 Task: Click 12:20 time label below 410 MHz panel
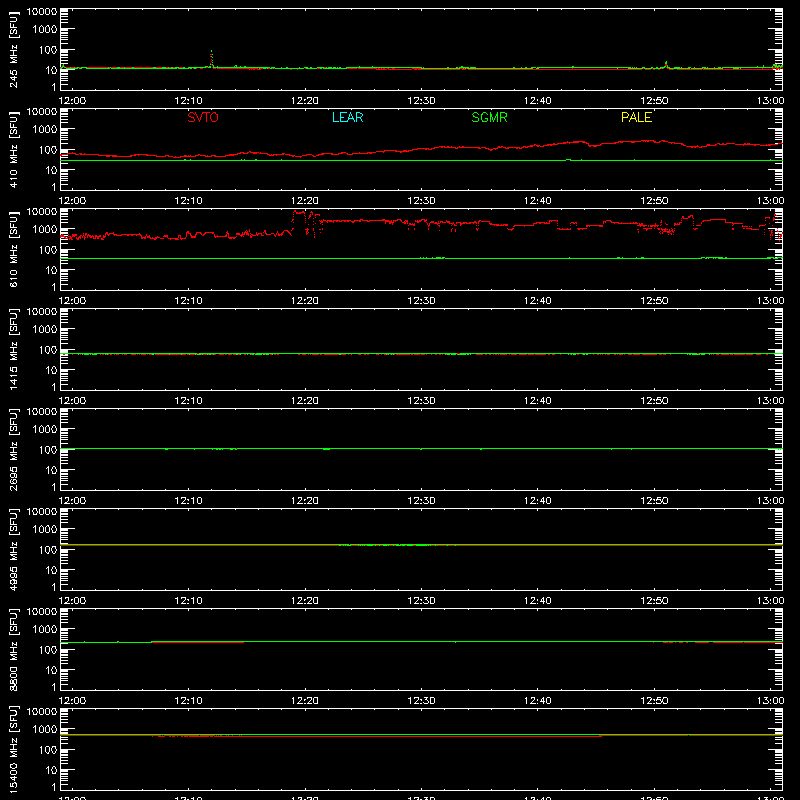pos(305,201)
